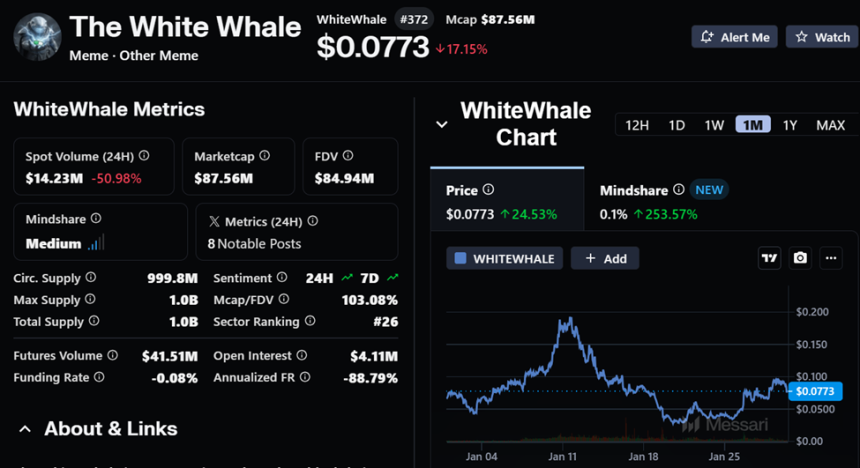Click info icon next to Marketcap

coord(262,156)
